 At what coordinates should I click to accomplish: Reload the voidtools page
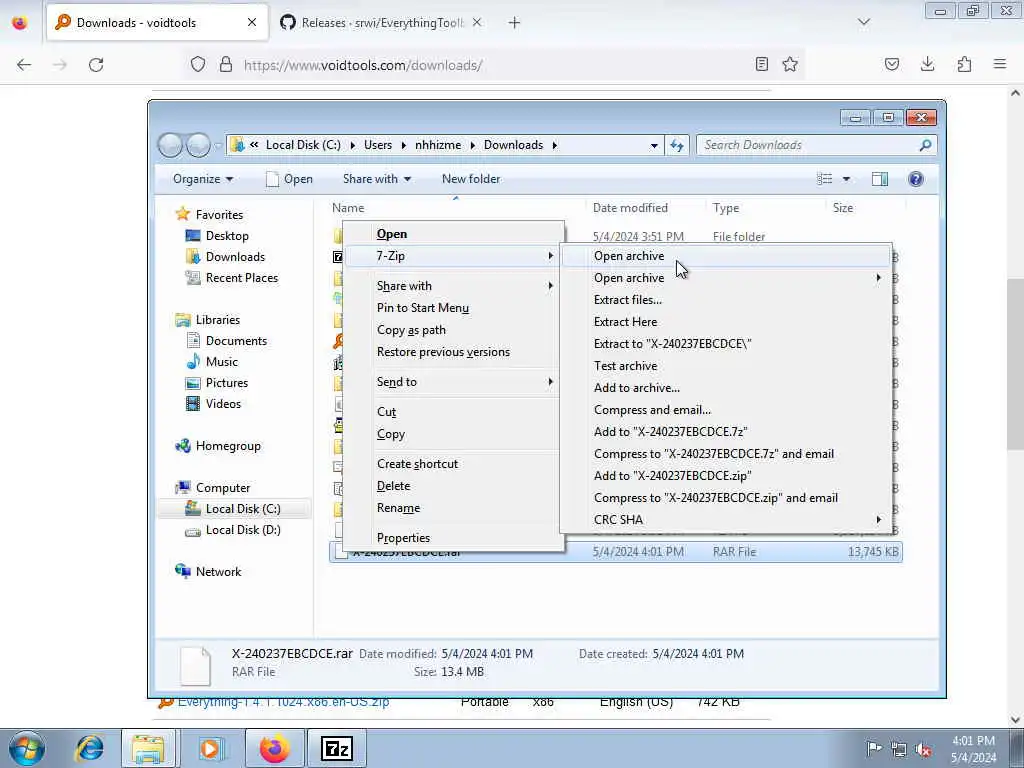pos(96,65)
